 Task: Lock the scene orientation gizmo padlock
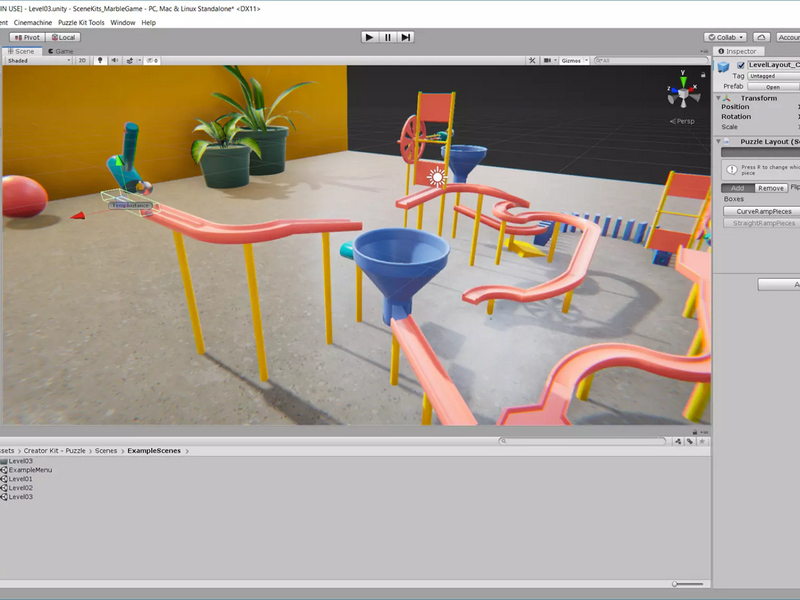tap(703, 75)
